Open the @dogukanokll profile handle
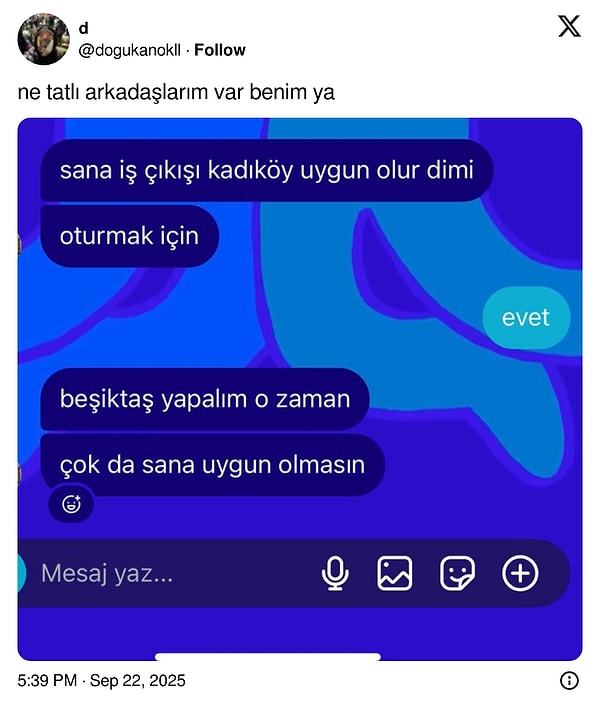 click(130, 50)
